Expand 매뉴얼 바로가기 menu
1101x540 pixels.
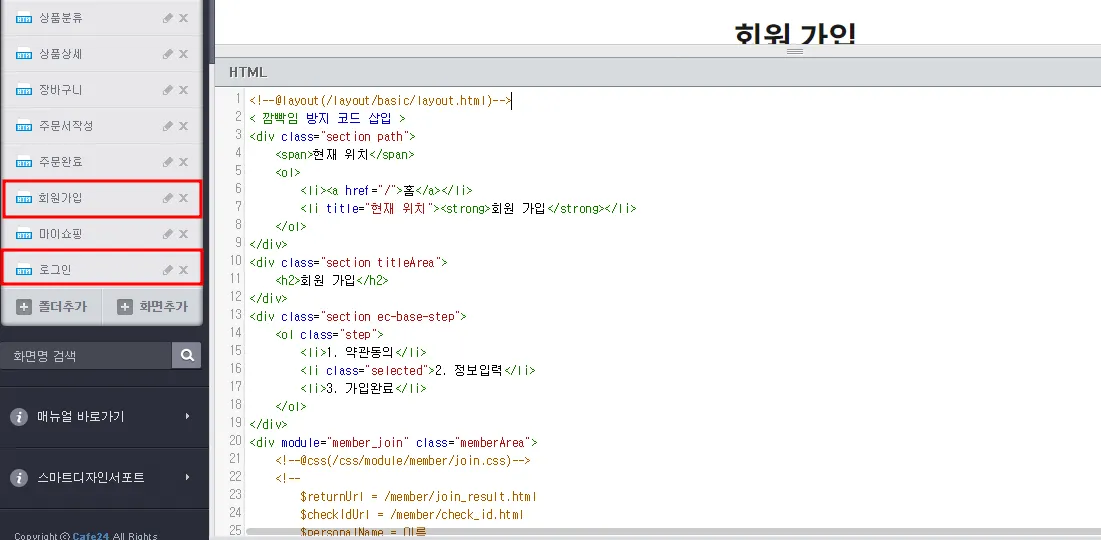(x=104, y=416)
